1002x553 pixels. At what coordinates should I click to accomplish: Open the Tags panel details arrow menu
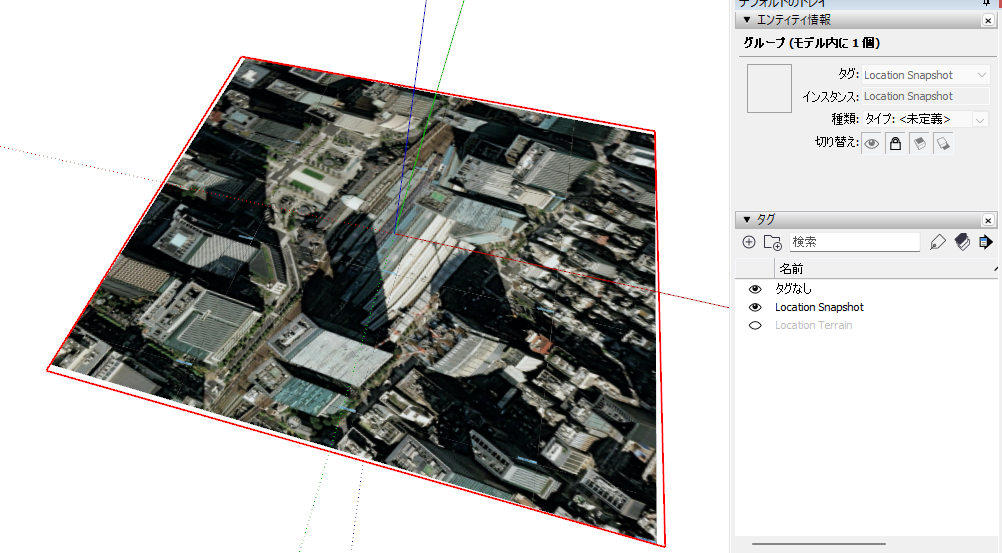point(985,242)
